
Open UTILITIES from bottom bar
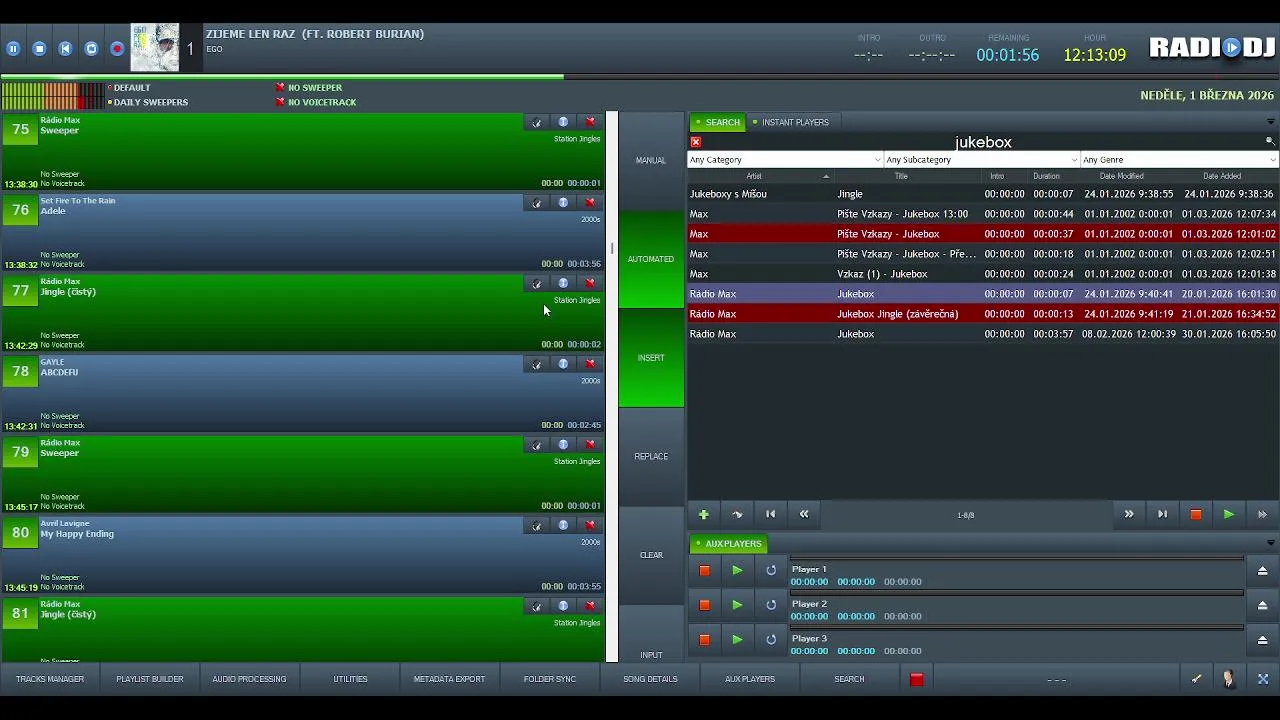click(350, 679)
